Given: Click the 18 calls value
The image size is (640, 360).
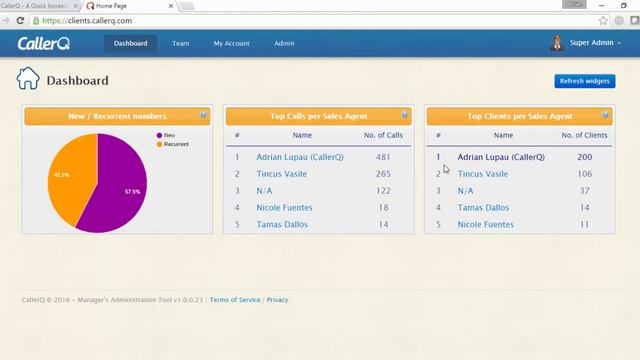Looking at the screenshot, I should [383, 208].
